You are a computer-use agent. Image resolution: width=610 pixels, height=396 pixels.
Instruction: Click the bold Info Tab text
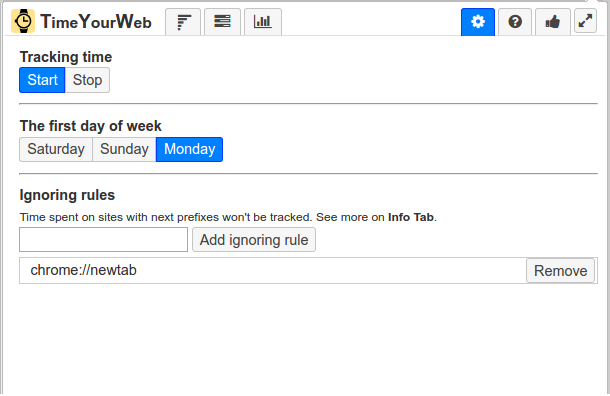[x=410, y=217]
